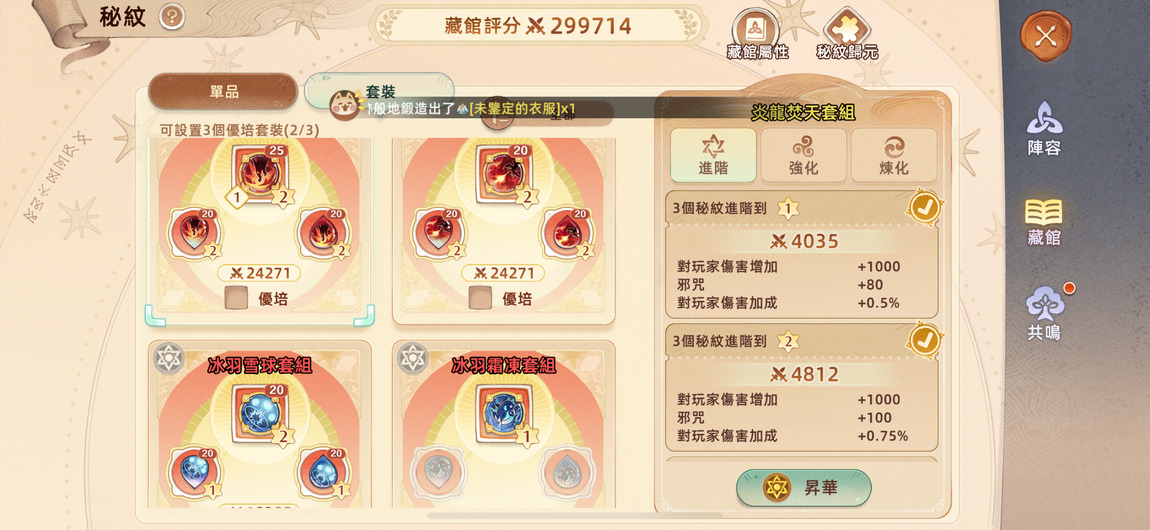This screenshot has height=530, width=1150.
Task: Select the 進階 tab
Action: tap(713, 155)
